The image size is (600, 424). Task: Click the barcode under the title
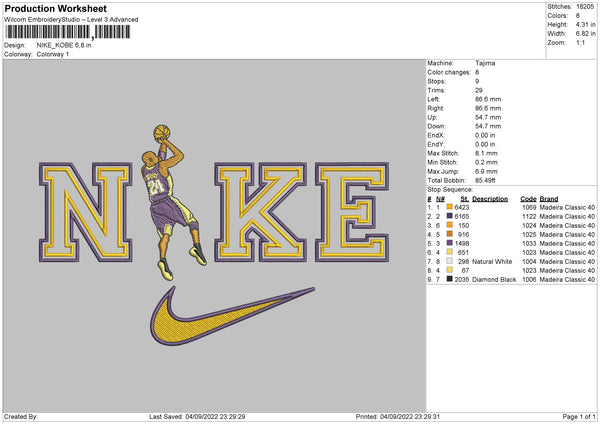68,32
